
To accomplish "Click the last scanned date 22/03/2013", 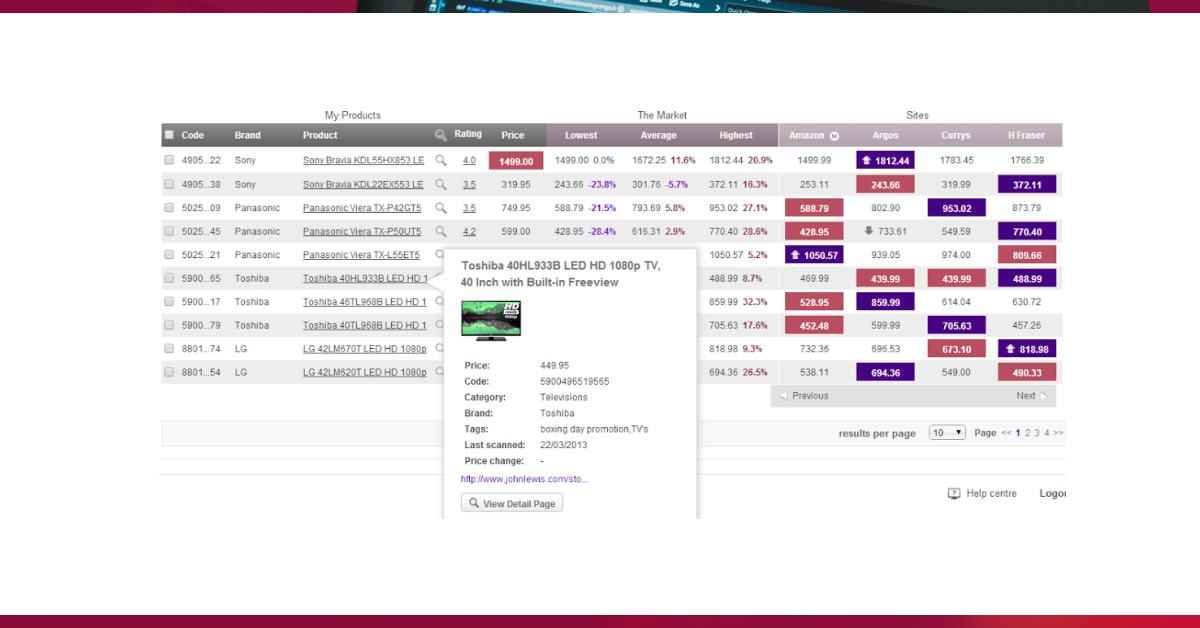I will [x=566, y=445].
